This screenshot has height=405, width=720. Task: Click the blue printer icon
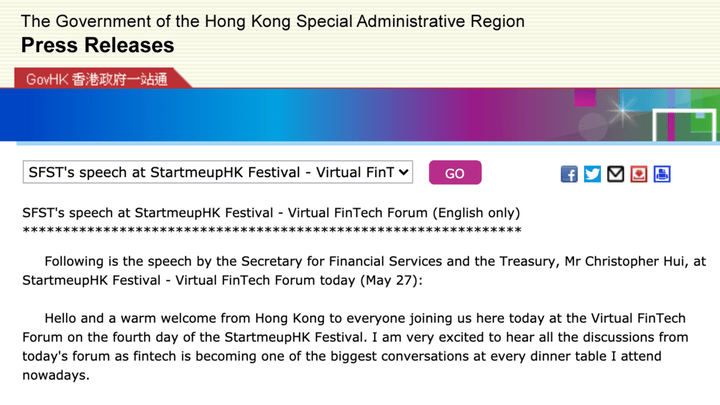pos(661,174)
